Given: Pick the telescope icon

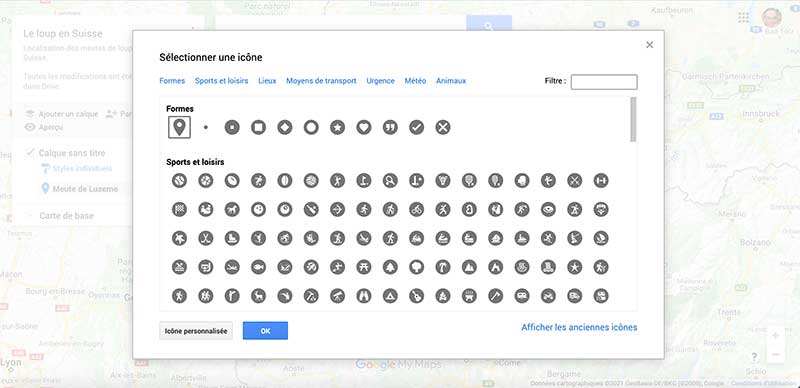Looking at the screenshot, I should click(337, 296).
